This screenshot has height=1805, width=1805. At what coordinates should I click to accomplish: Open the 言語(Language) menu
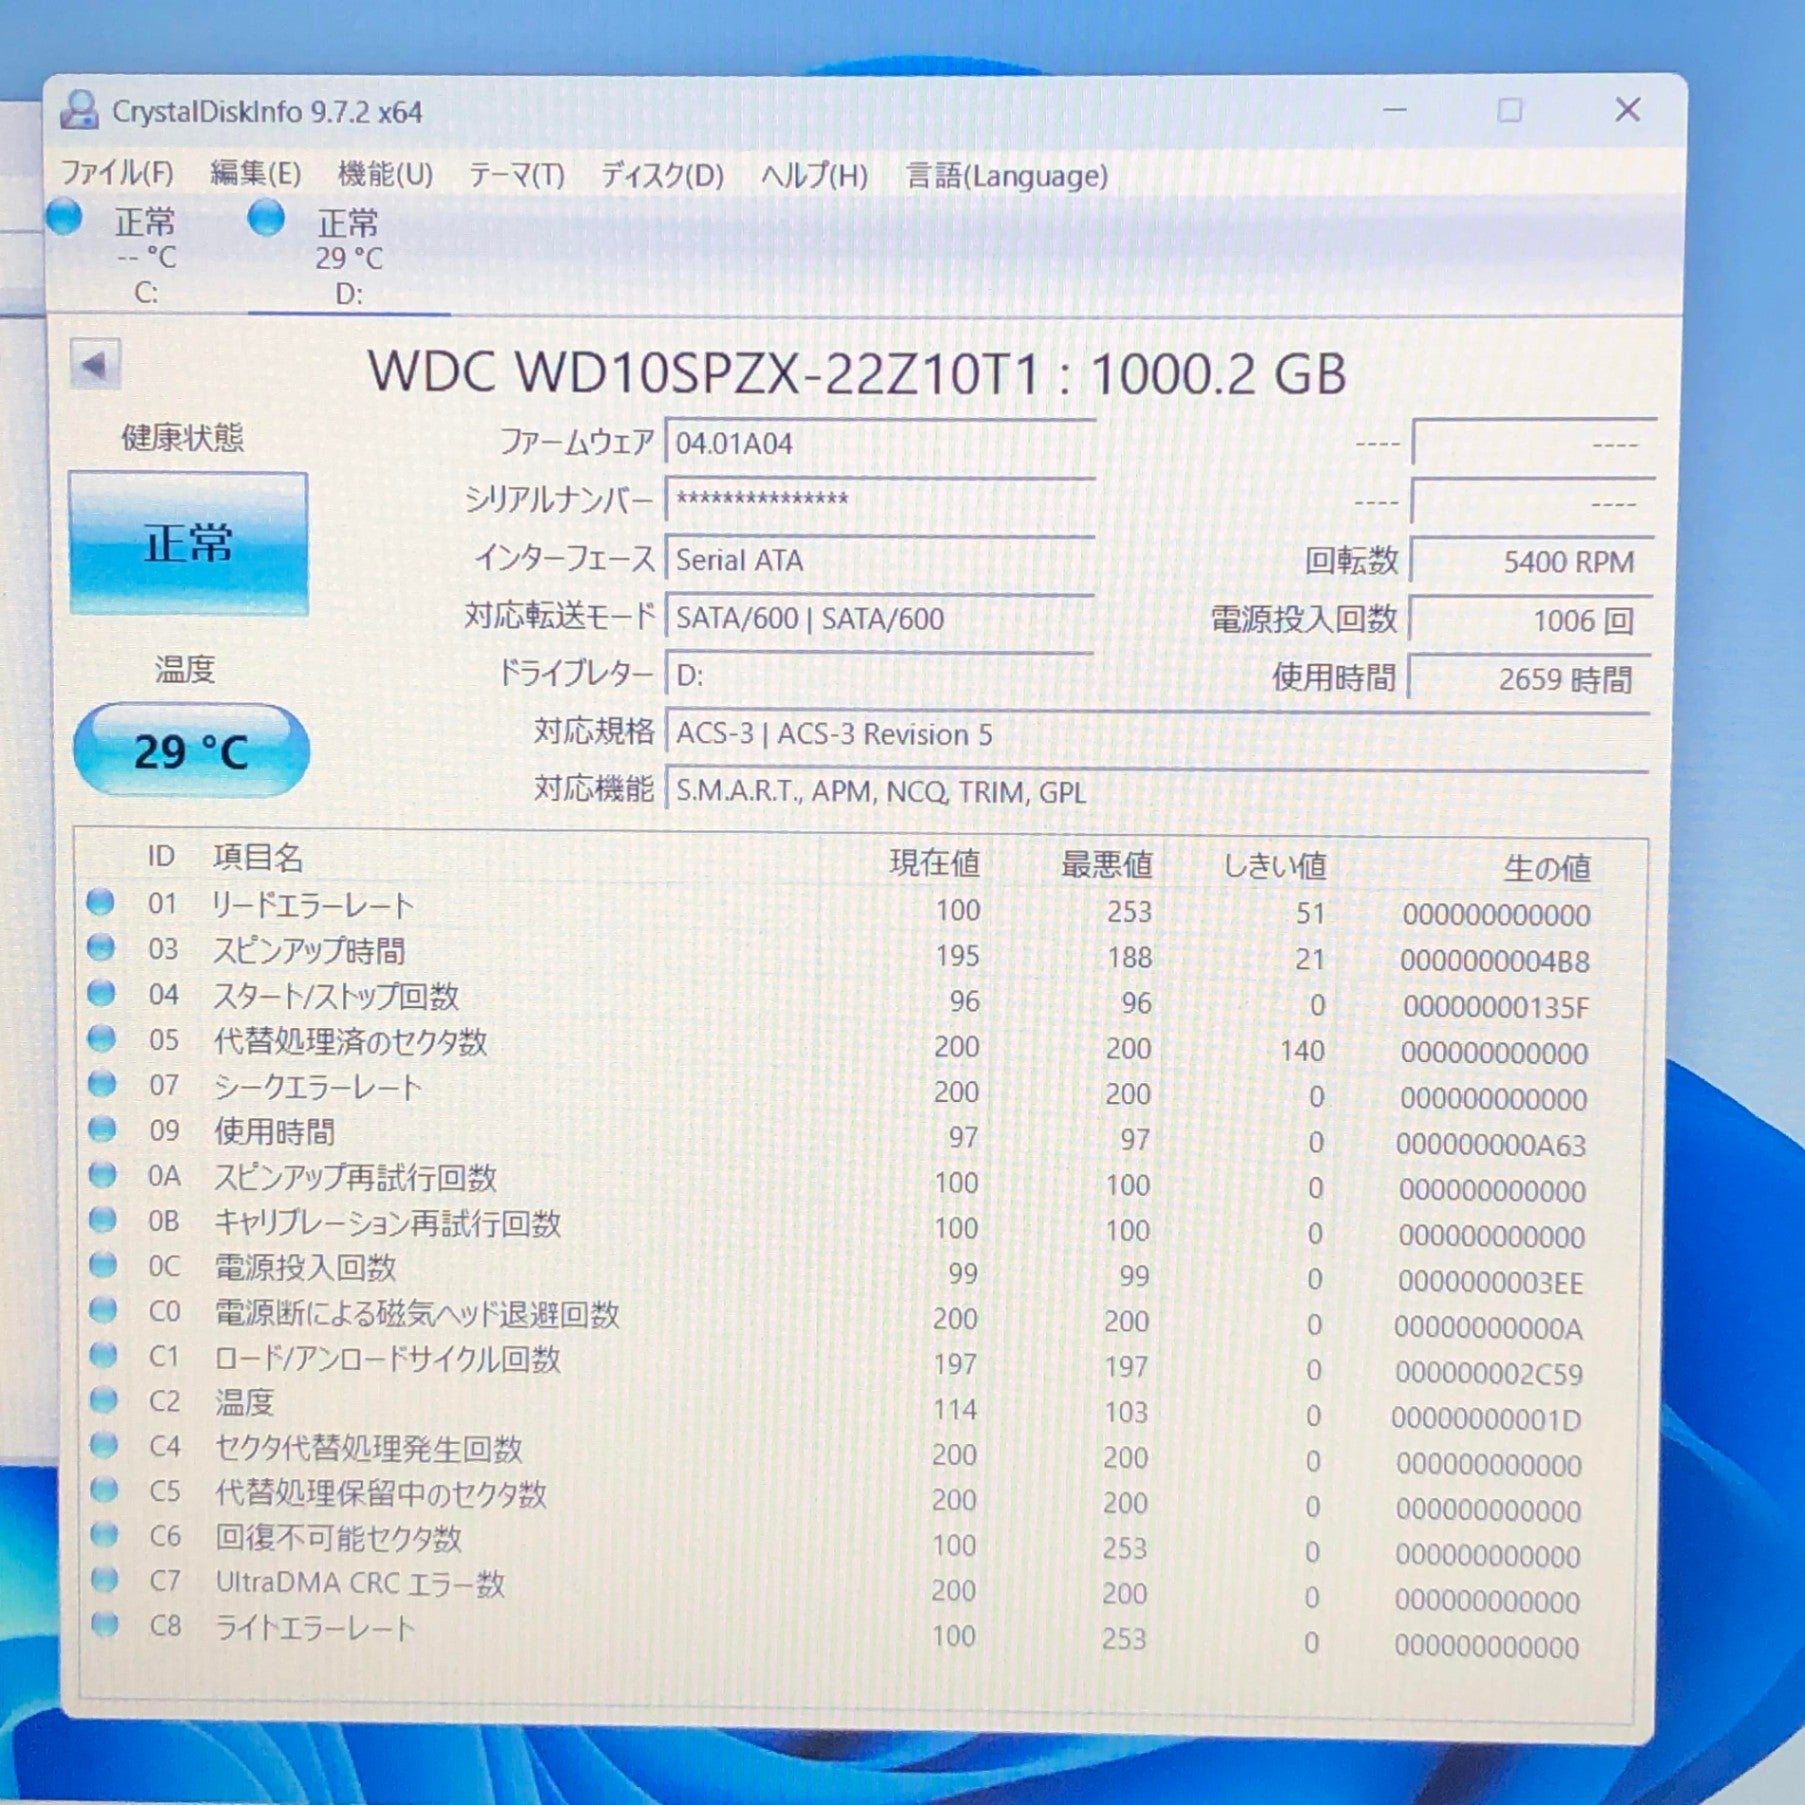coord(1006,177)
